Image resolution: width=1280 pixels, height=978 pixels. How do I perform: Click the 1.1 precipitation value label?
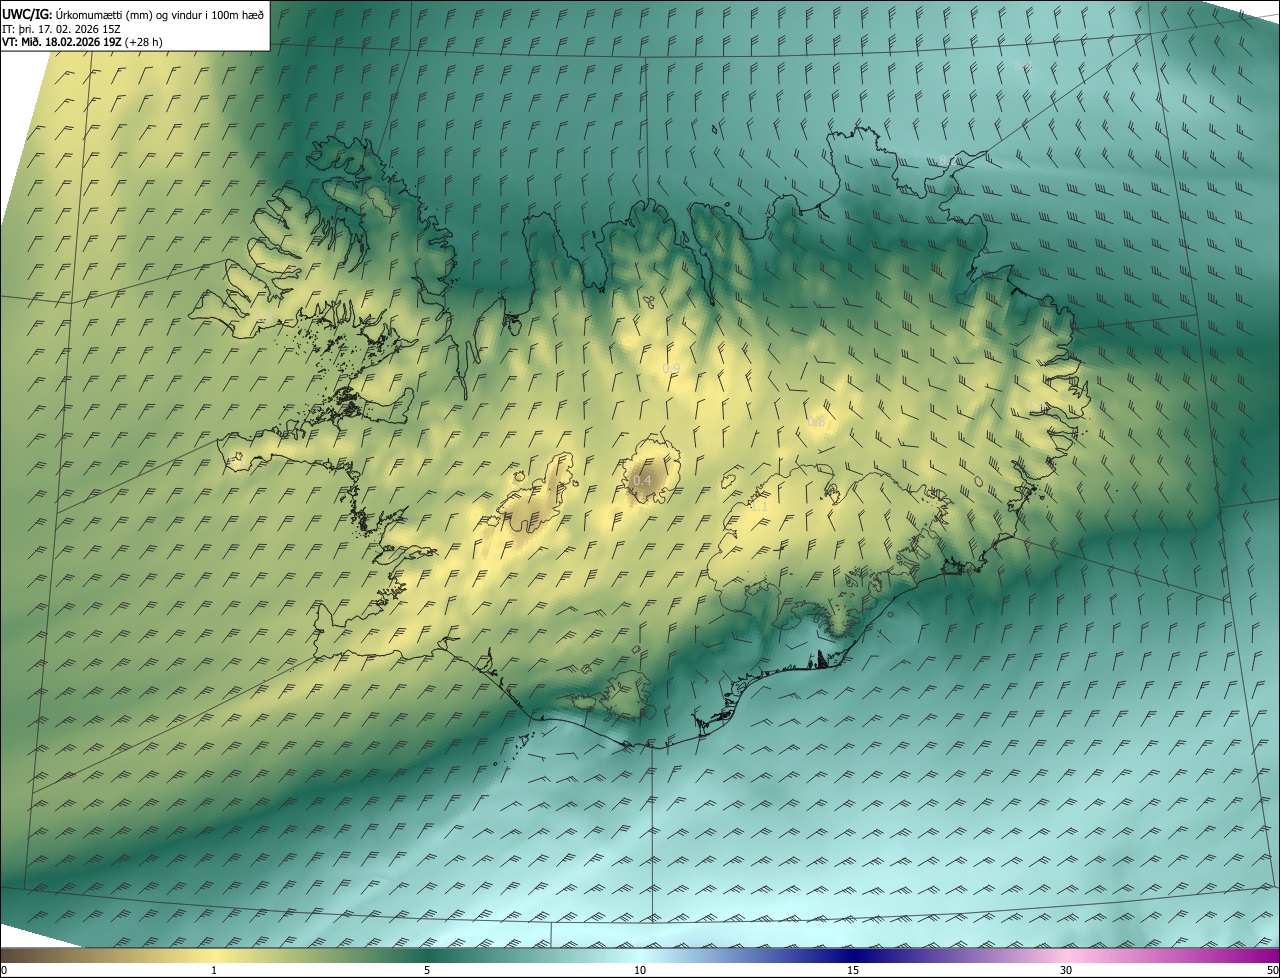(760, 507)
